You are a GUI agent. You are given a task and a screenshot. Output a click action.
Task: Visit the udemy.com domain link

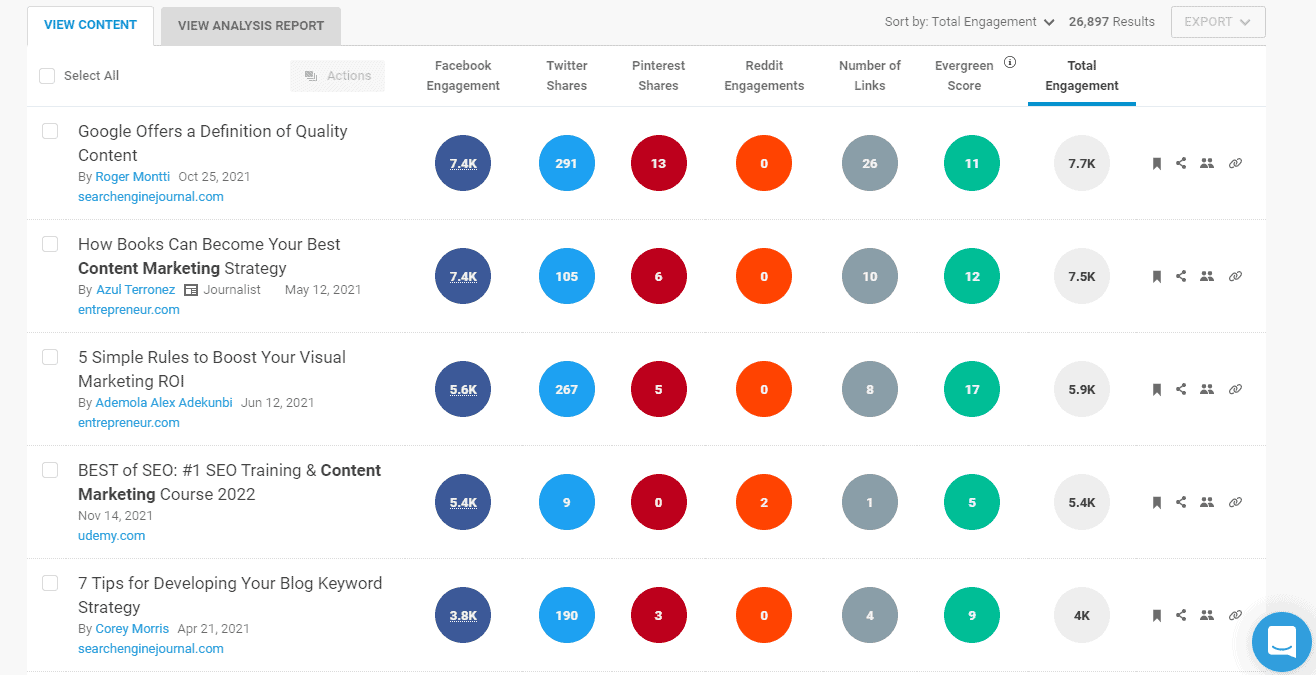point(111,536)
